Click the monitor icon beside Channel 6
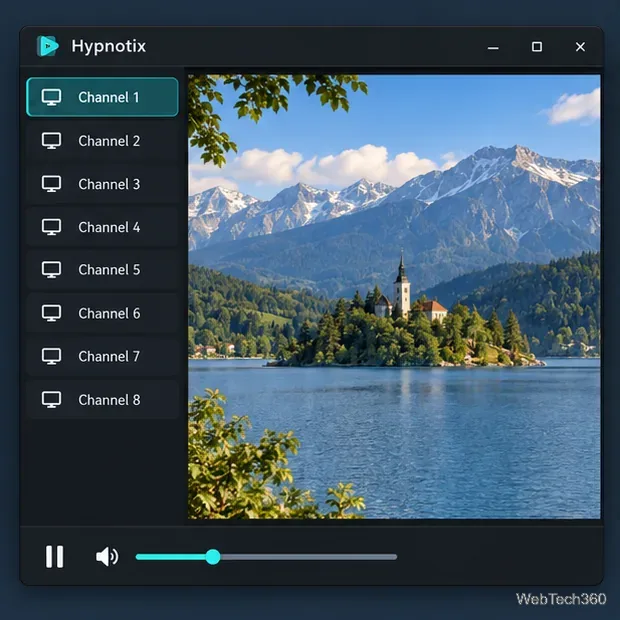Screen dimensions: 620x620 (x=51, y=313)
